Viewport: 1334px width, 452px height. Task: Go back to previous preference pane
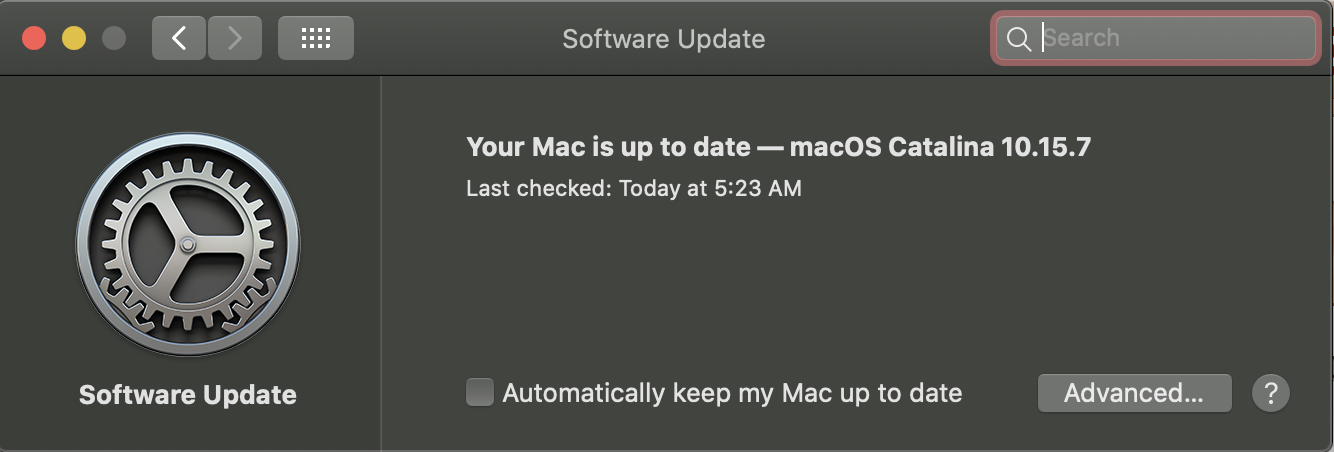click(179, 38)
